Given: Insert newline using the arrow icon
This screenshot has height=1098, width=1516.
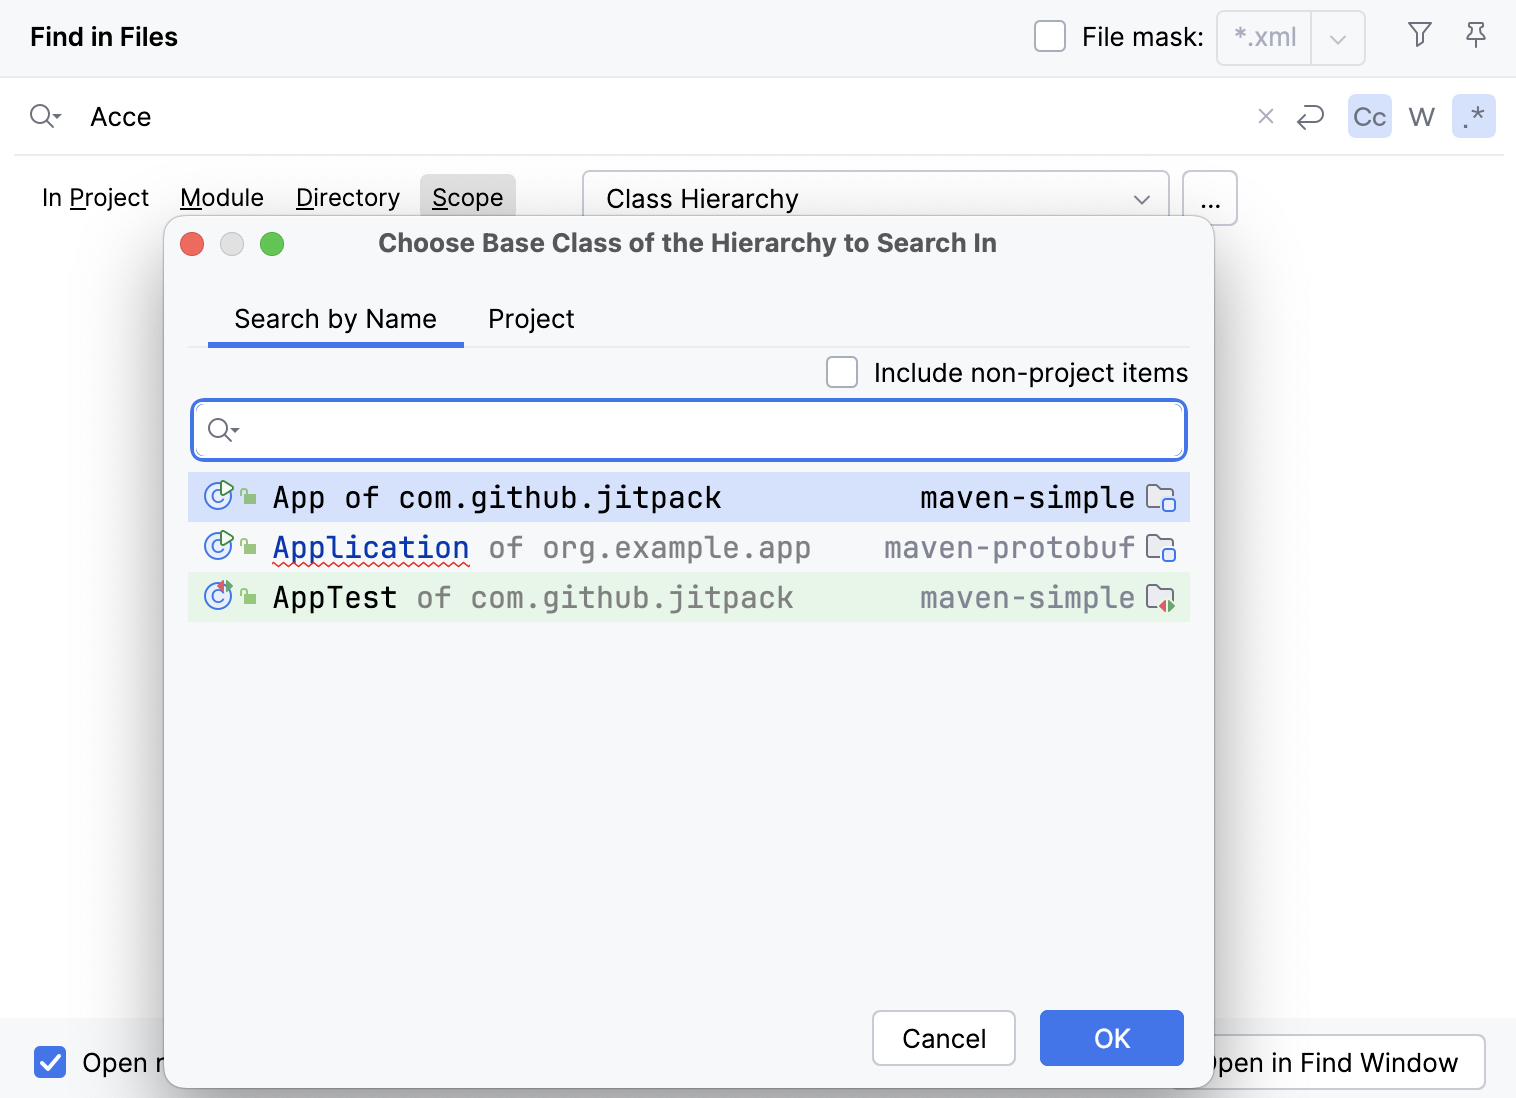Looking at the screenshot, I should 1310,116.
